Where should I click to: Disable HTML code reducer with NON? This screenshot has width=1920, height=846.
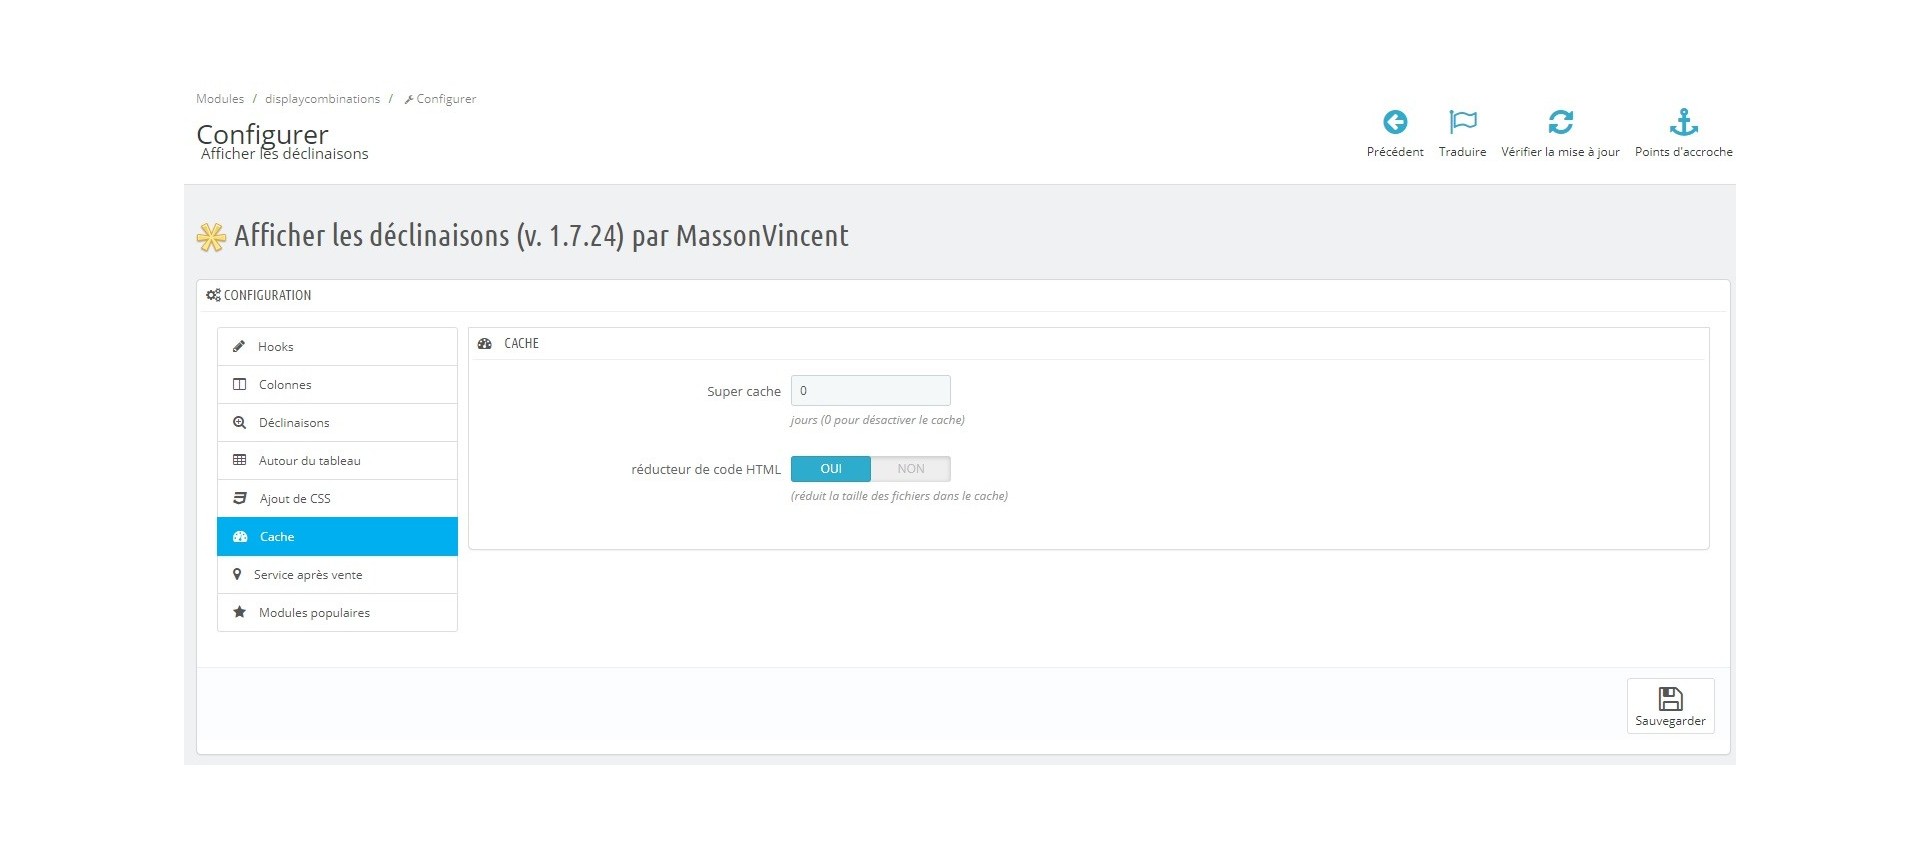(910, 469)
